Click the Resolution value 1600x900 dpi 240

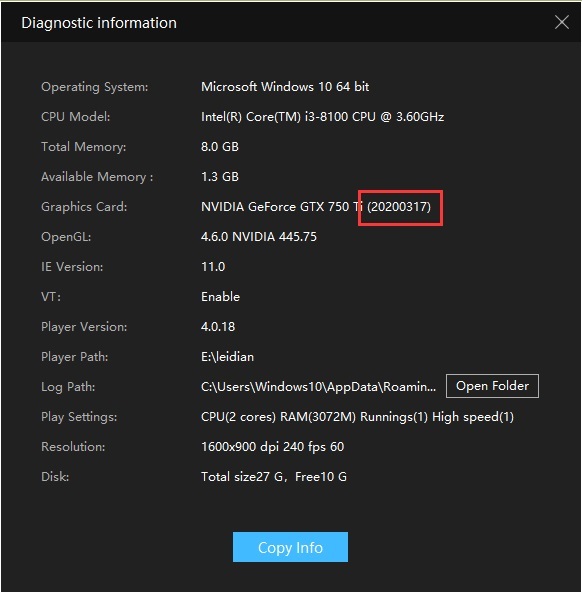272,447
